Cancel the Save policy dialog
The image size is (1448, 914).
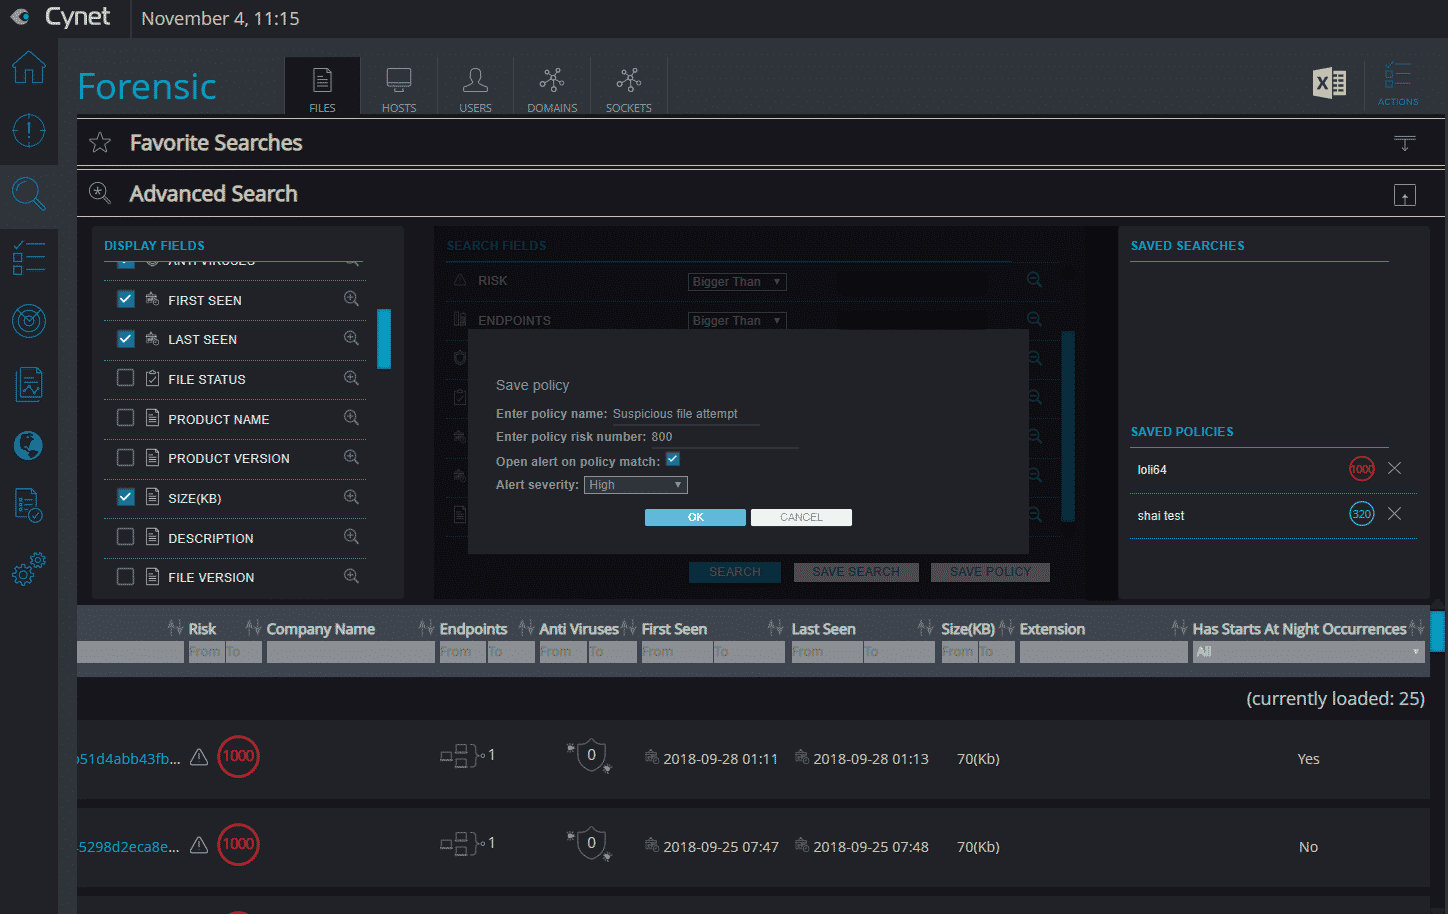point(801,517)
